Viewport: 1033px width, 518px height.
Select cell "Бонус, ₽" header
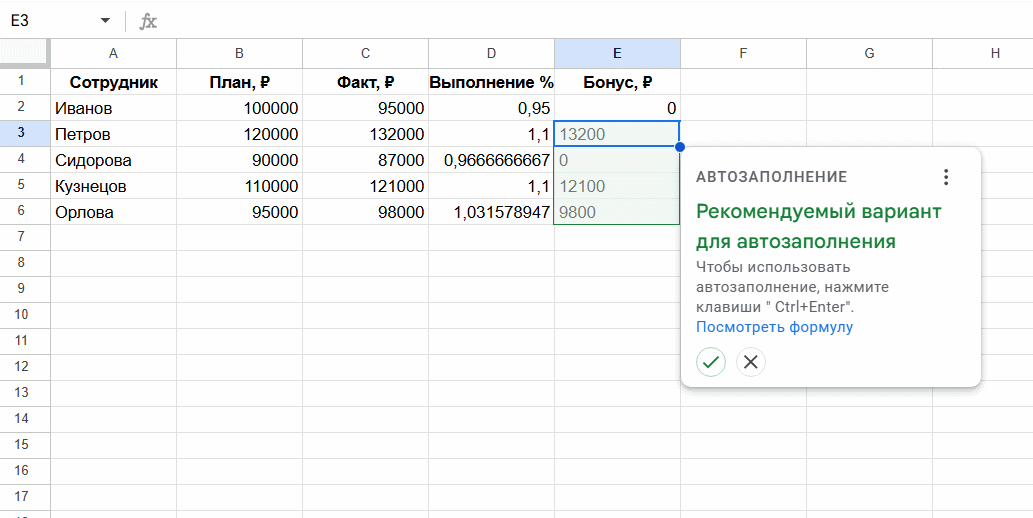point(617,82)
